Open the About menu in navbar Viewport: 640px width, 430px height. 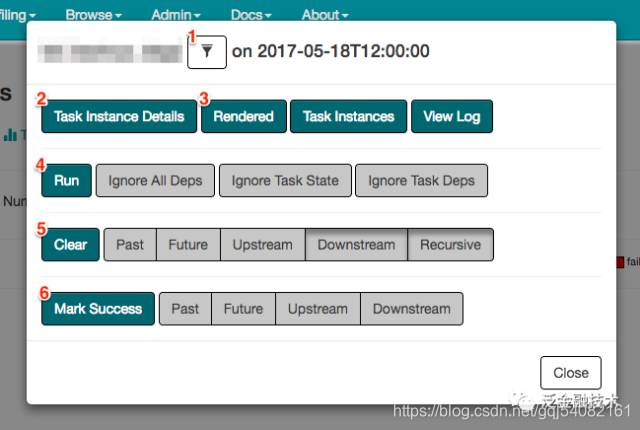click(x=325, y=15)
